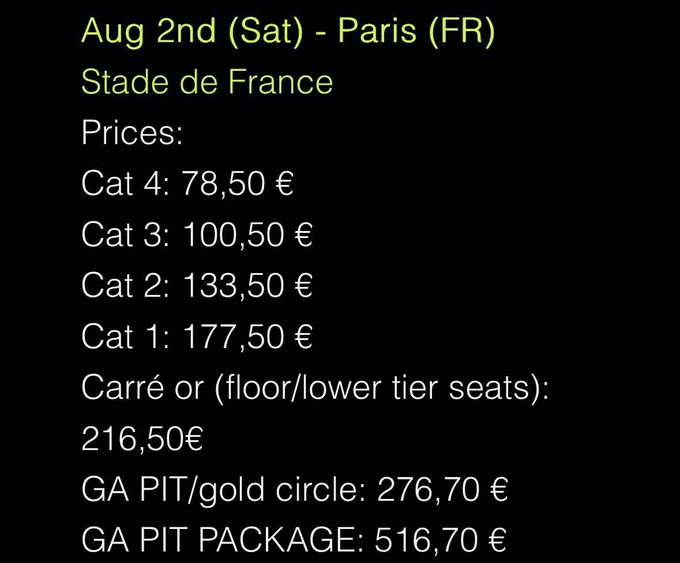Select the GA PIT PACKAGE label
This screenshot has height=563, width=680.
pyautogui.click(x=222, y=540)
